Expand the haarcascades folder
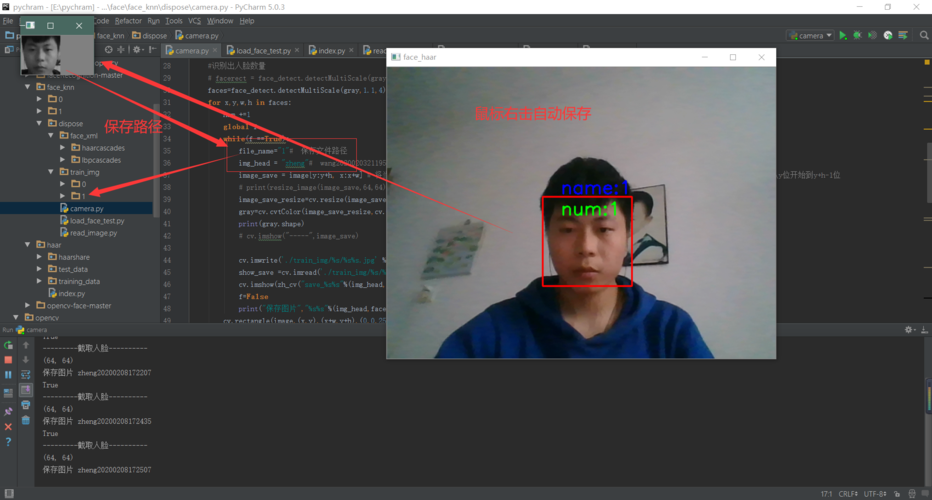This screenshot has width=932, height=500. (62, 148)
